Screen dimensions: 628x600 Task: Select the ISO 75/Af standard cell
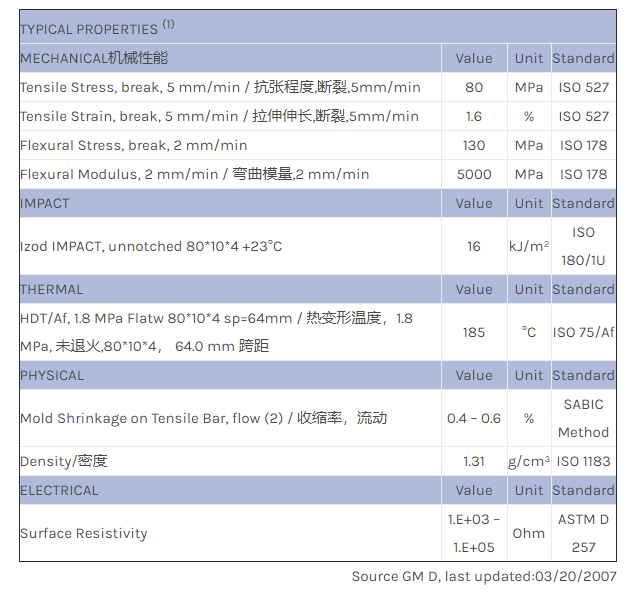point(584,332)
